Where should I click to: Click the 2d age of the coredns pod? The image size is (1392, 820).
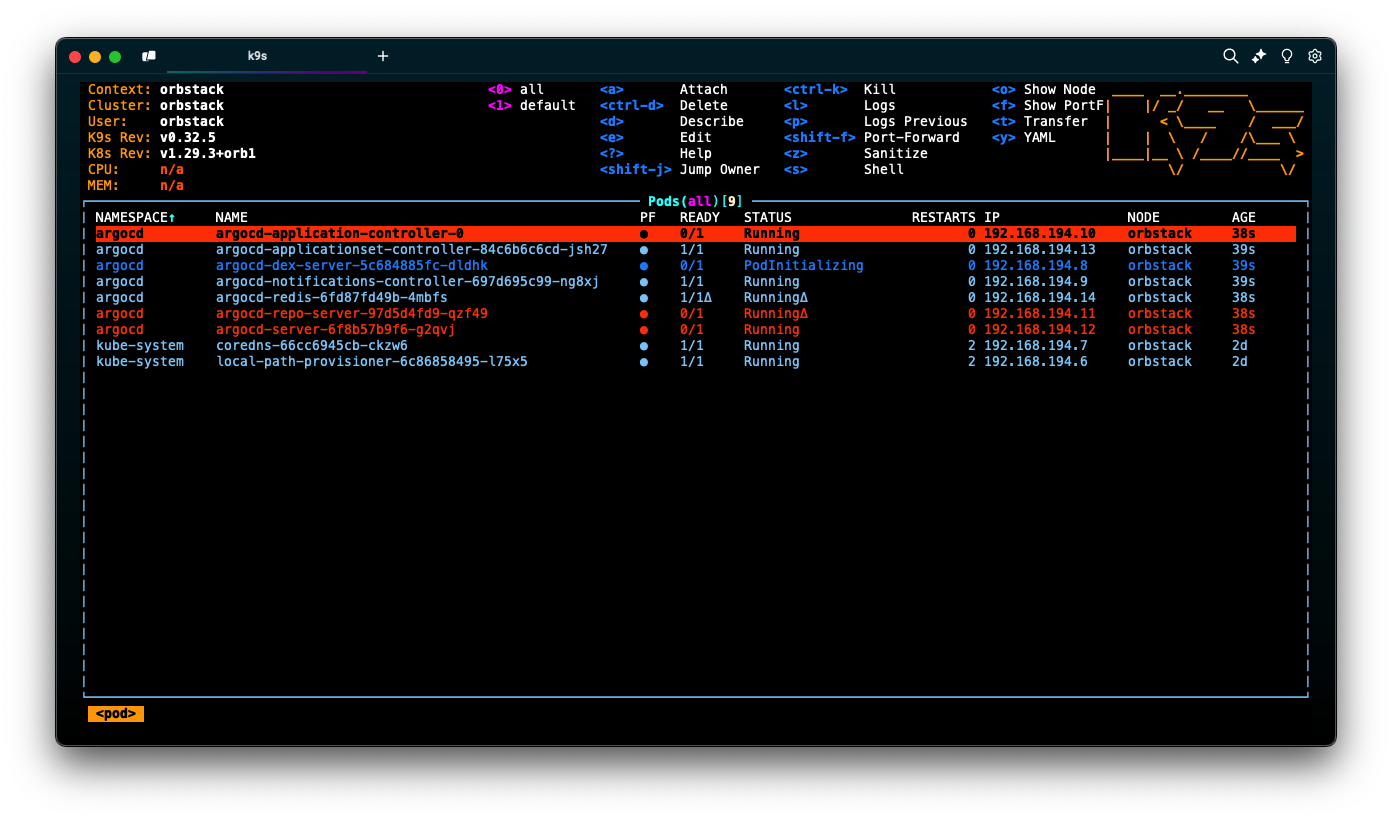pyautogui.click(x=1240, y=346)
